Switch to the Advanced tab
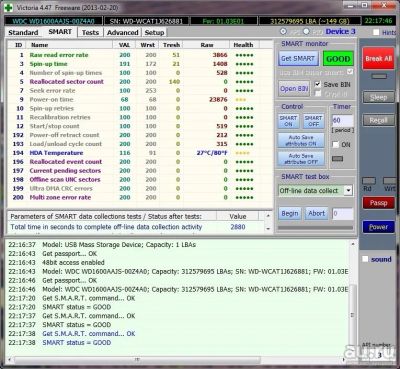This screenshot has height=369, width=400. point(123,32)
